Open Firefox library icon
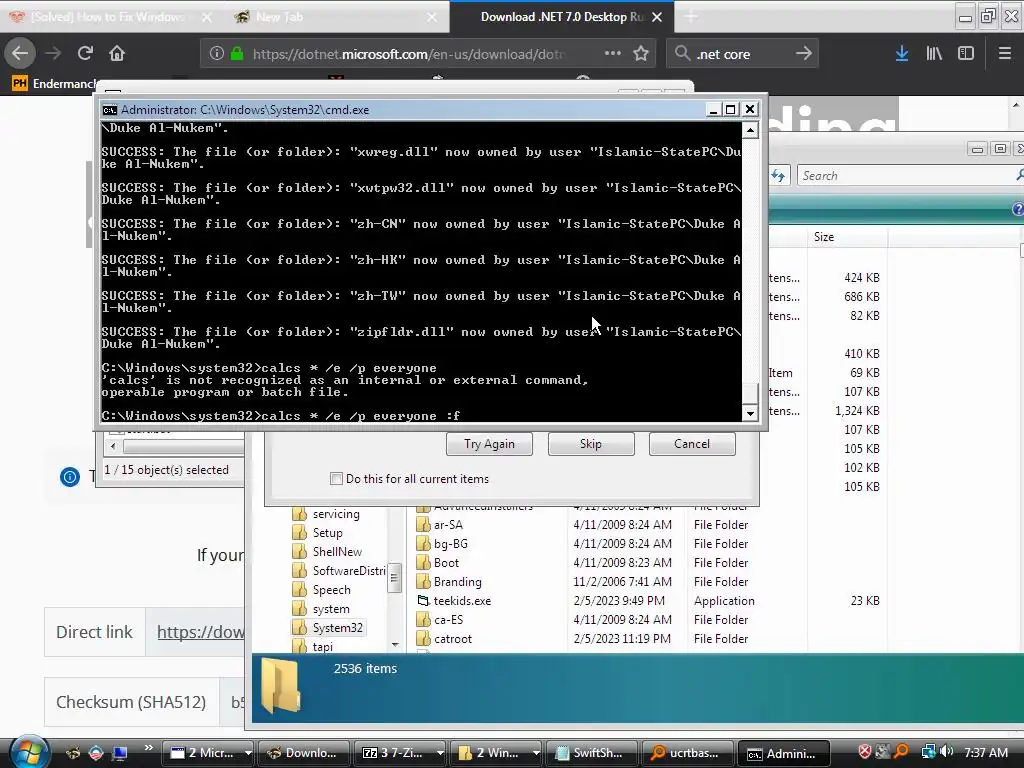The width and height of the screenshot is (1024, 768). coord(934,54)
